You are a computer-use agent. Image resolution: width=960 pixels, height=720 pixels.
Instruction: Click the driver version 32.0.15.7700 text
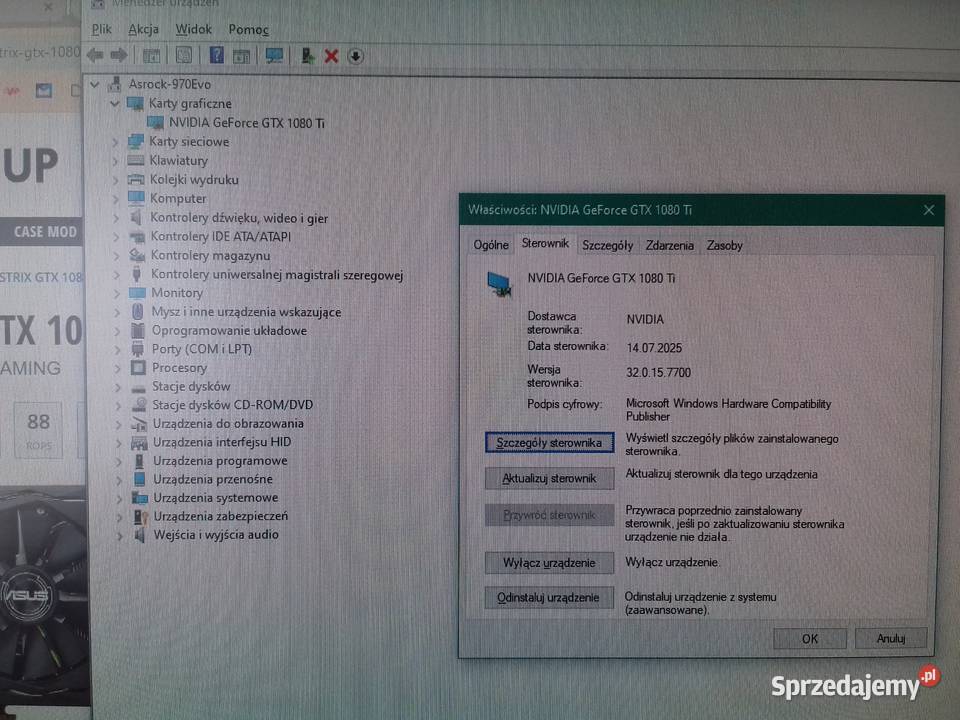pyautogui.click(x=658, y=372)
